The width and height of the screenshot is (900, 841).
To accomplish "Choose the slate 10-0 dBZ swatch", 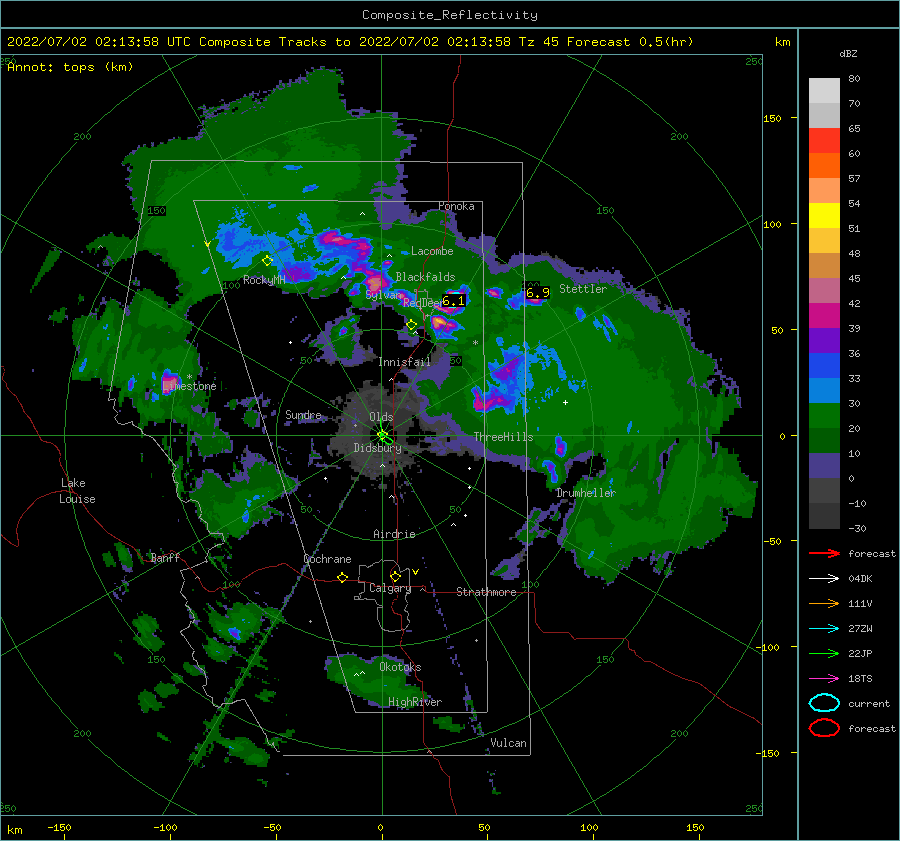I will pos(824,466).
